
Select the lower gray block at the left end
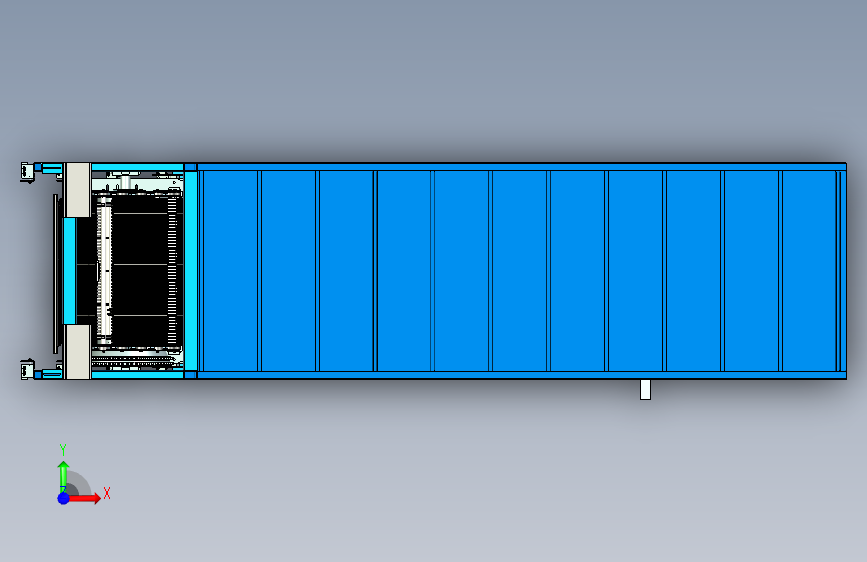pos(78,352)
